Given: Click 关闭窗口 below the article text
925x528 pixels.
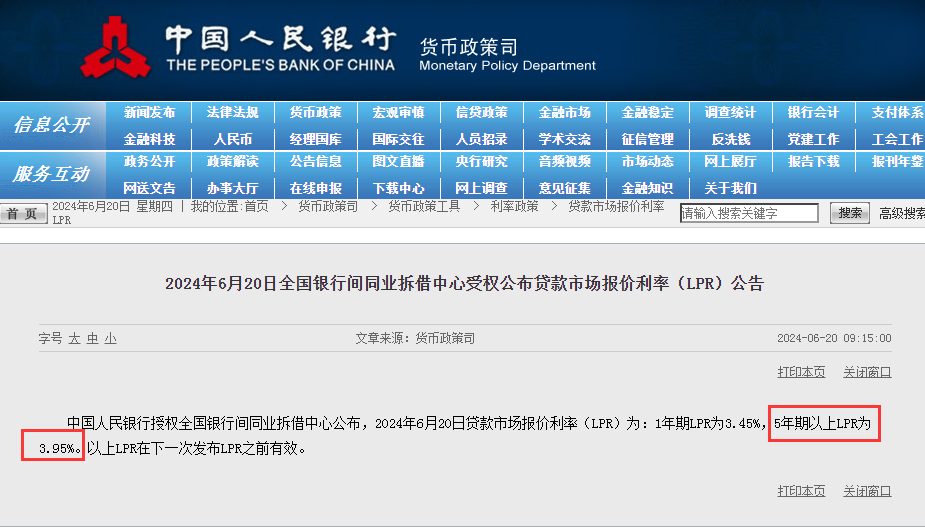Looking at the screenshot, I should point(867,491).
